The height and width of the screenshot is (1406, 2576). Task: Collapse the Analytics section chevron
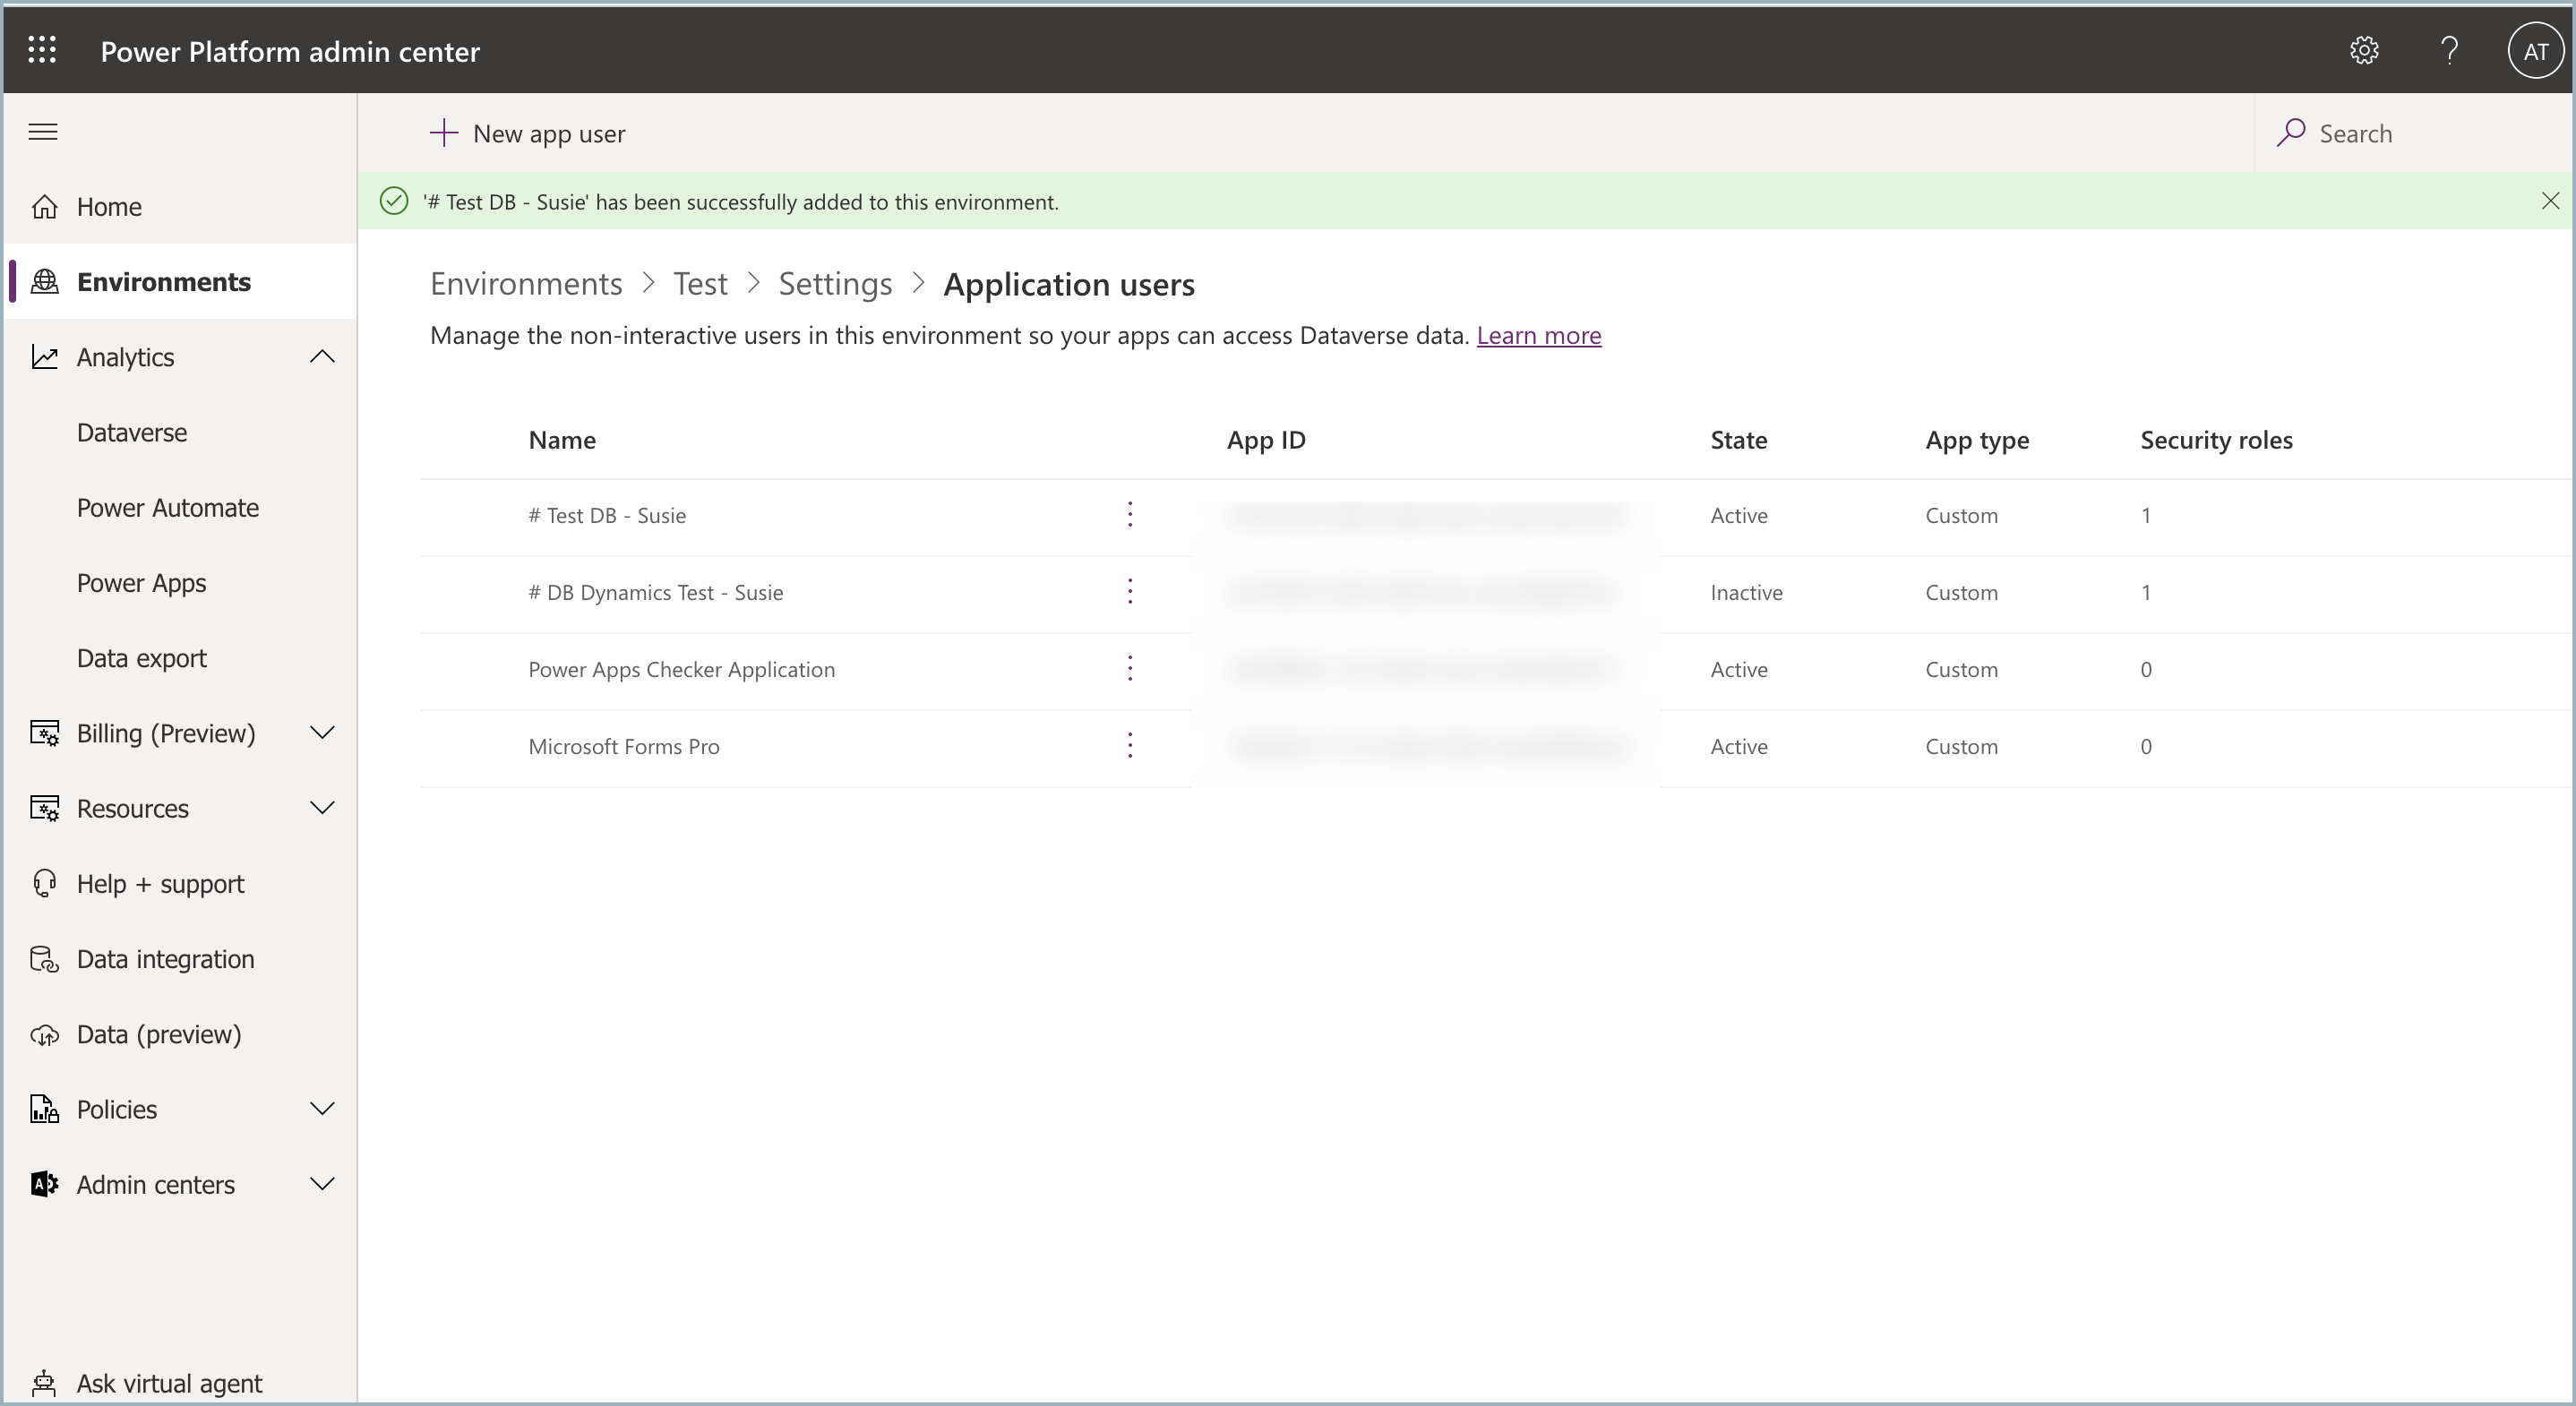322,356
